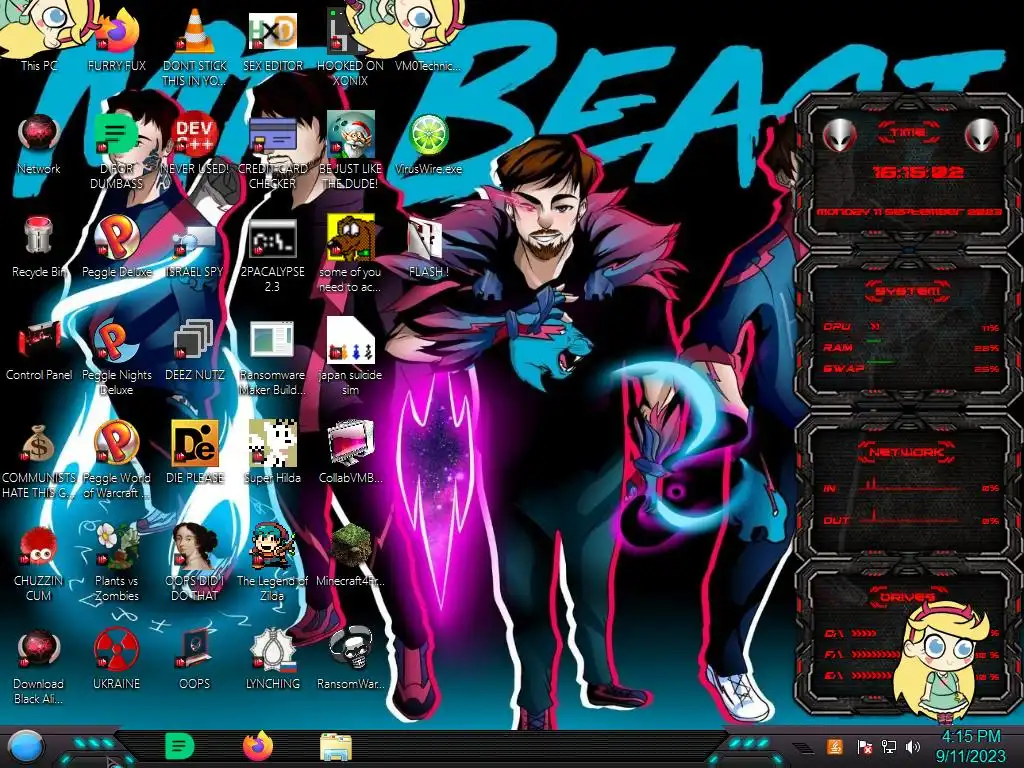
Task: Click the OUT traffic graph
Action: click(x=914, y=517)
